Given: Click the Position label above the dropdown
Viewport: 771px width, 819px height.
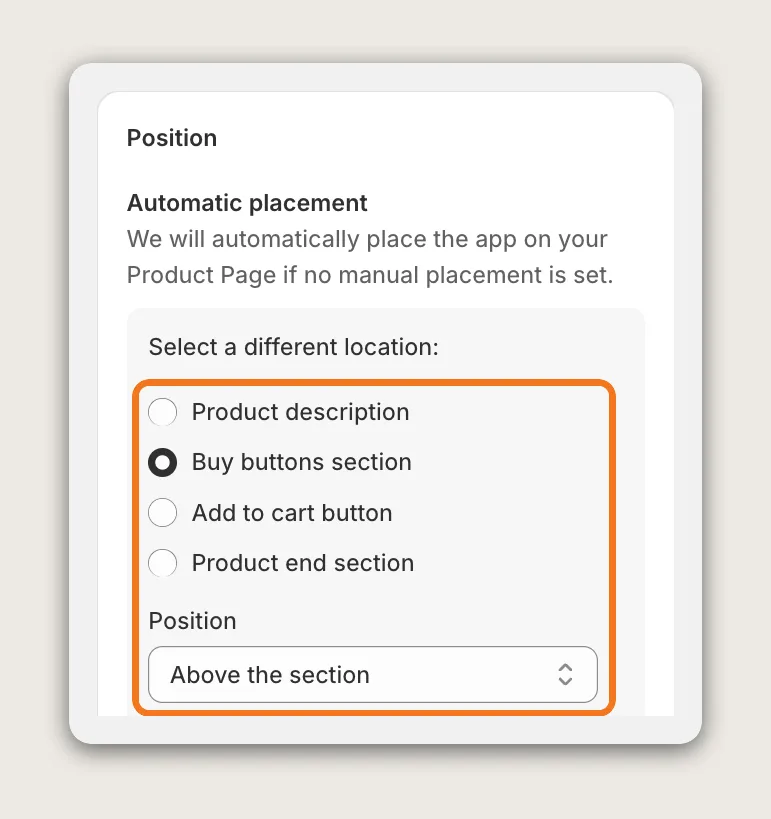Looking at the screenshot, I should pyautogui.click(x=193, y=621).
